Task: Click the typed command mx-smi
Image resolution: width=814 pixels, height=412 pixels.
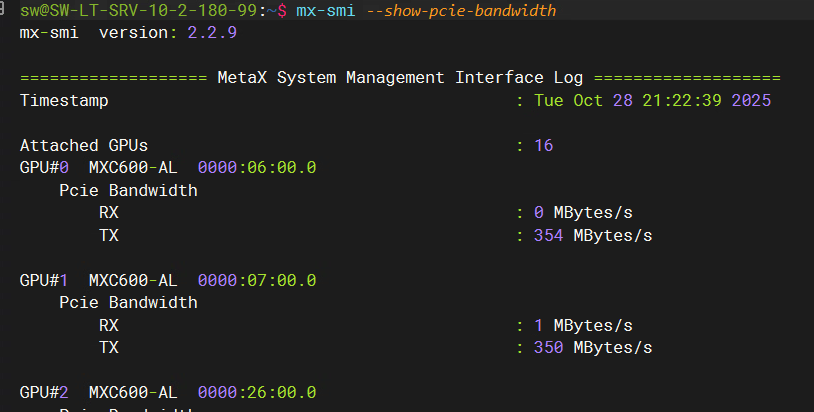Action: pos(325,10)
